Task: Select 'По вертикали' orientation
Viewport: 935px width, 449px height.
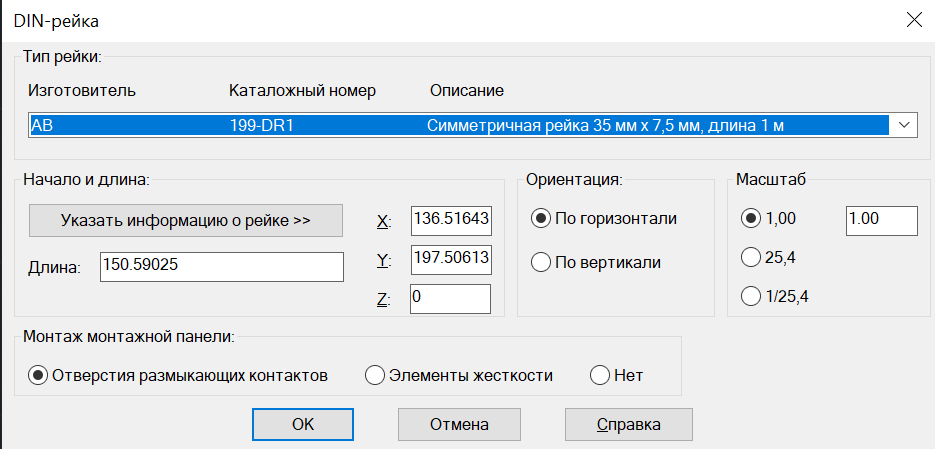Action: [x=595, y=262]
